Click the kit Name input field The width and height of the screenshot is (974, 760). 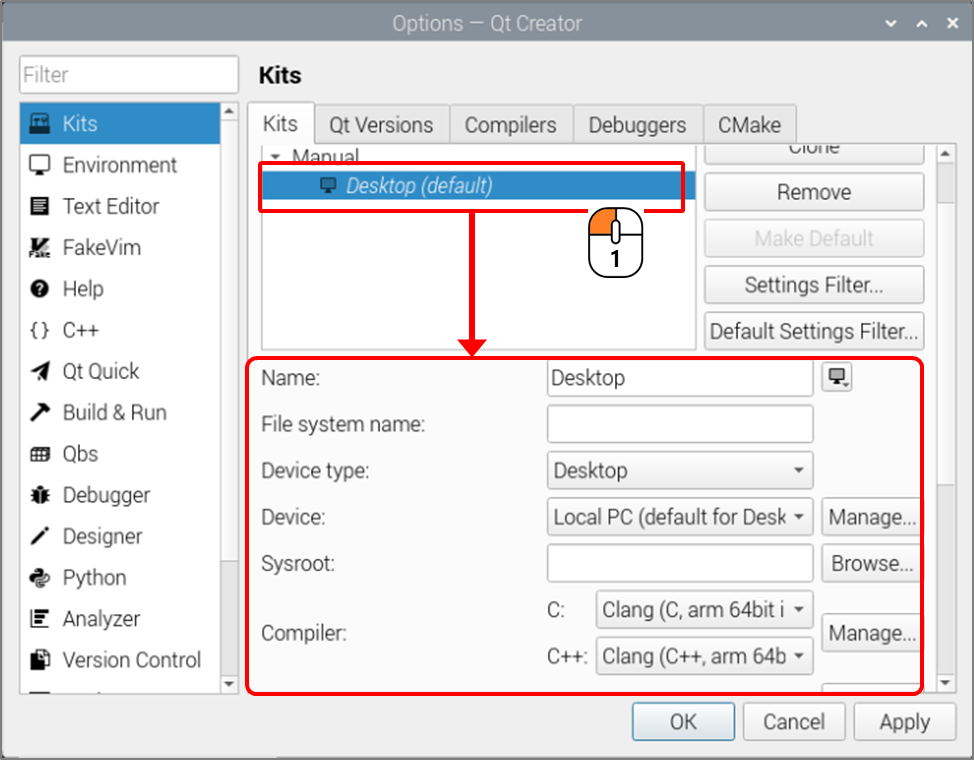pos(680,378)
